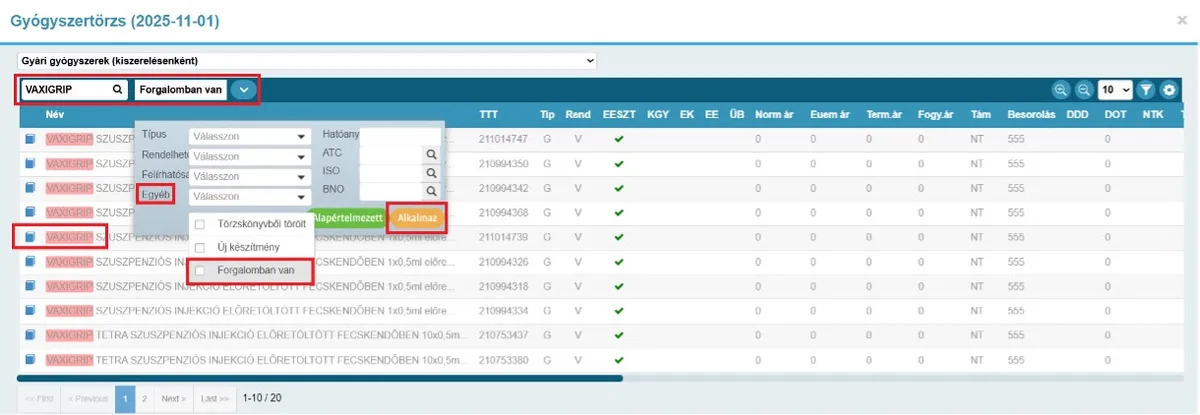Click the Alkalmaz button
The width and height of the screenshot is (1200, 415).
click(416, 217)
